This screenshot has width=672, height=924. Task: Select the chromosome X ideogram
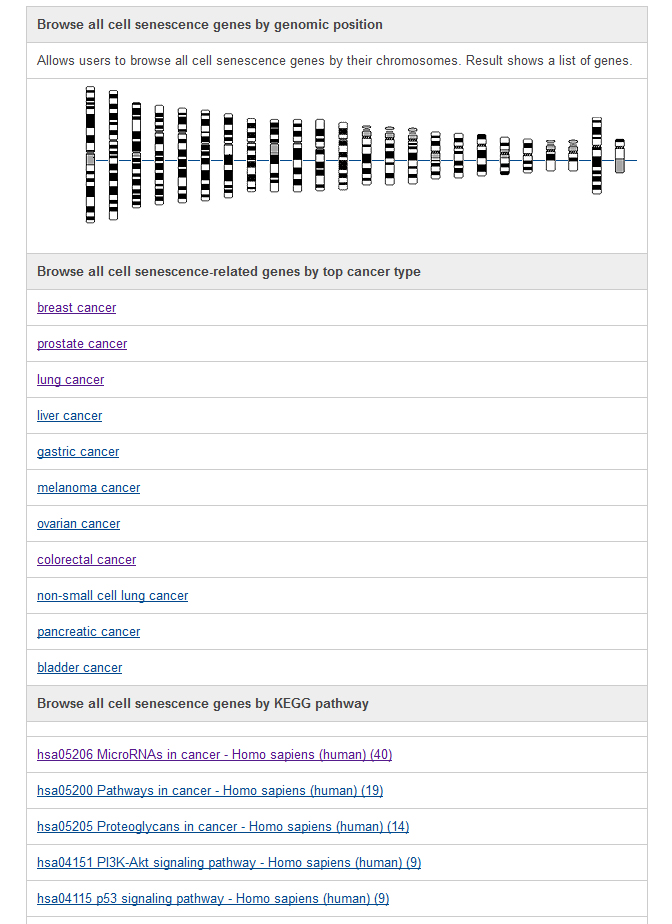(597, 156)
